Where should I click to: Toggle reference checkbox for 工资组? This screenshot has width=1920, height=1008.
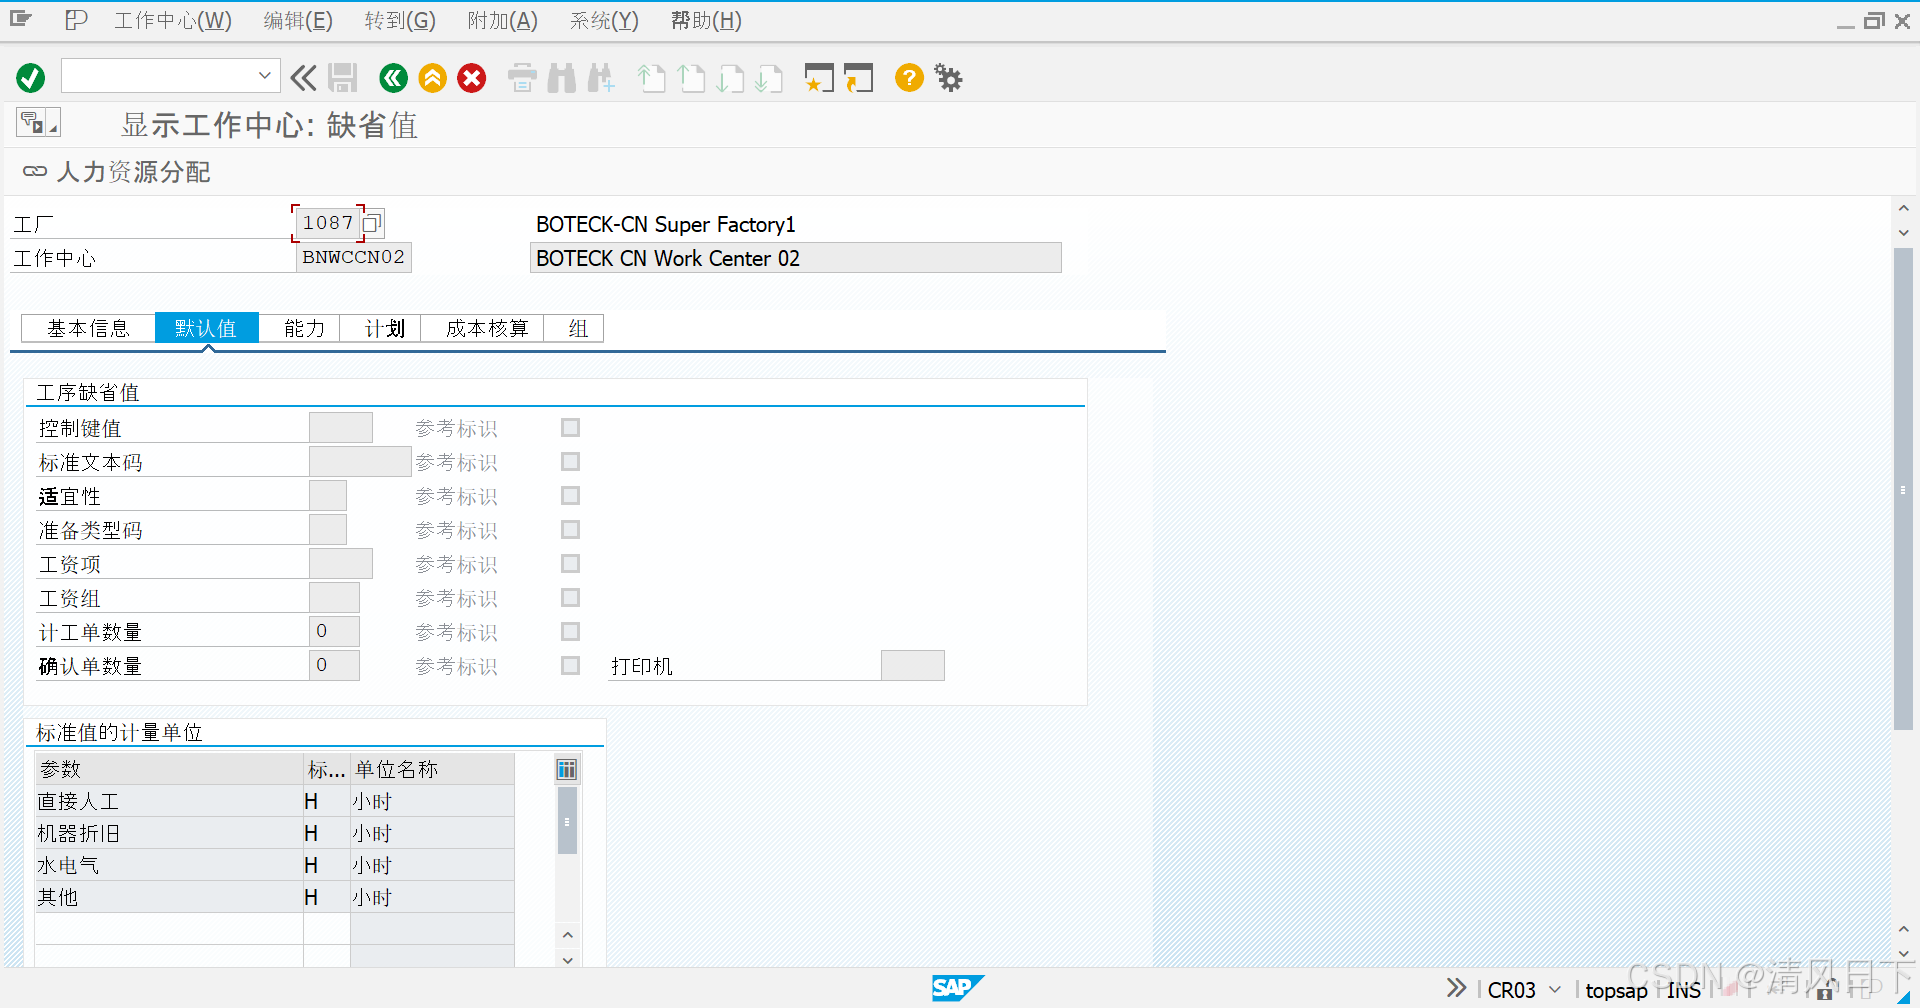(x=571, y=598)
